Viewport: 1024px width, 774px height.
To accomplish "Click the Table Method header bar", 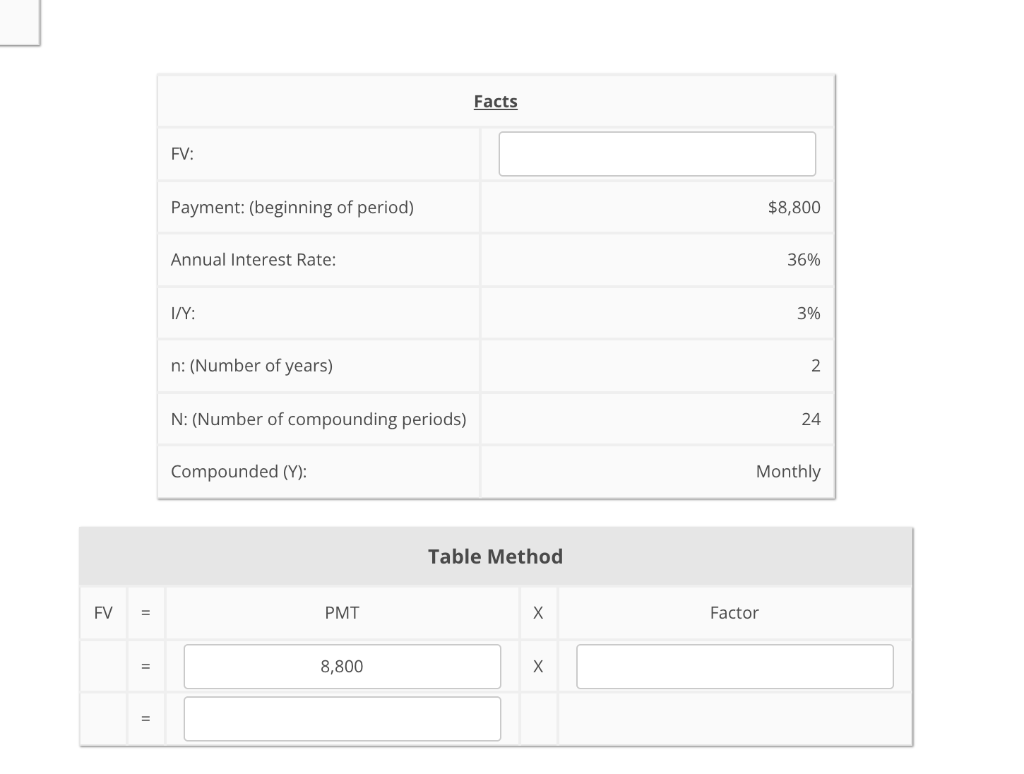I will coord(495,556).
